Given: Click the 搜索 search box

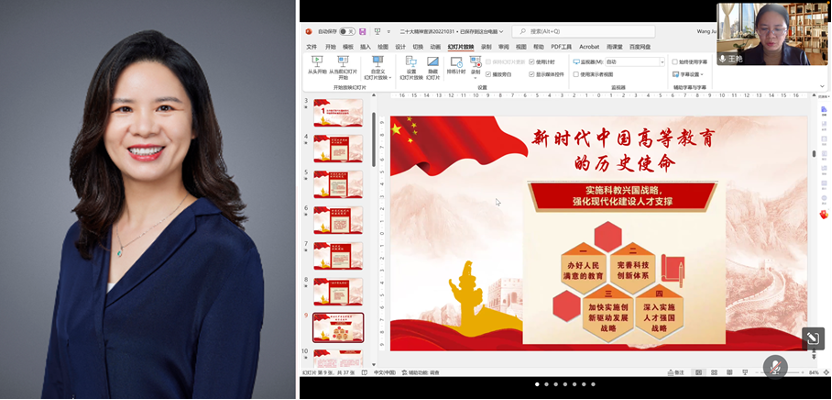Looking at the screenshot, I should [x=584, y=31].
